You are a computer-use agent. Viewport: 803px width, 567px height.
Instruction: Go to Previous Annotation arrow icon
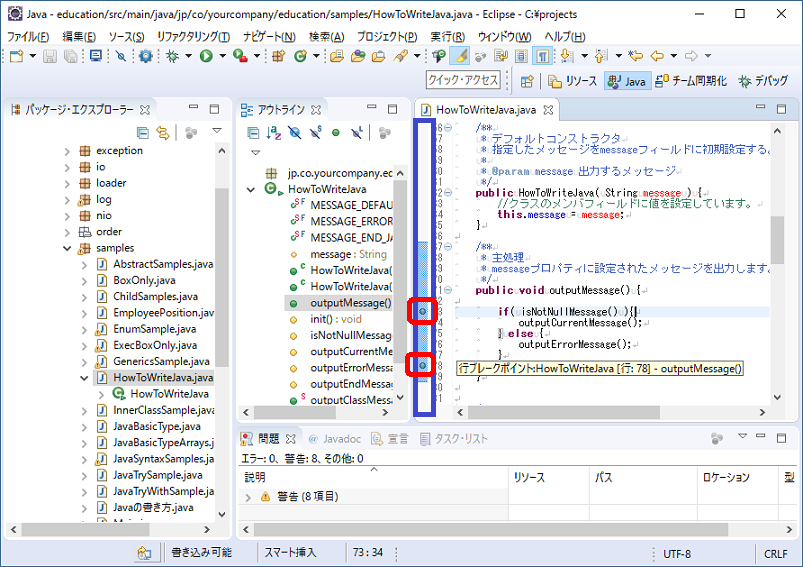pyautogui.click(x=601, y=56)
